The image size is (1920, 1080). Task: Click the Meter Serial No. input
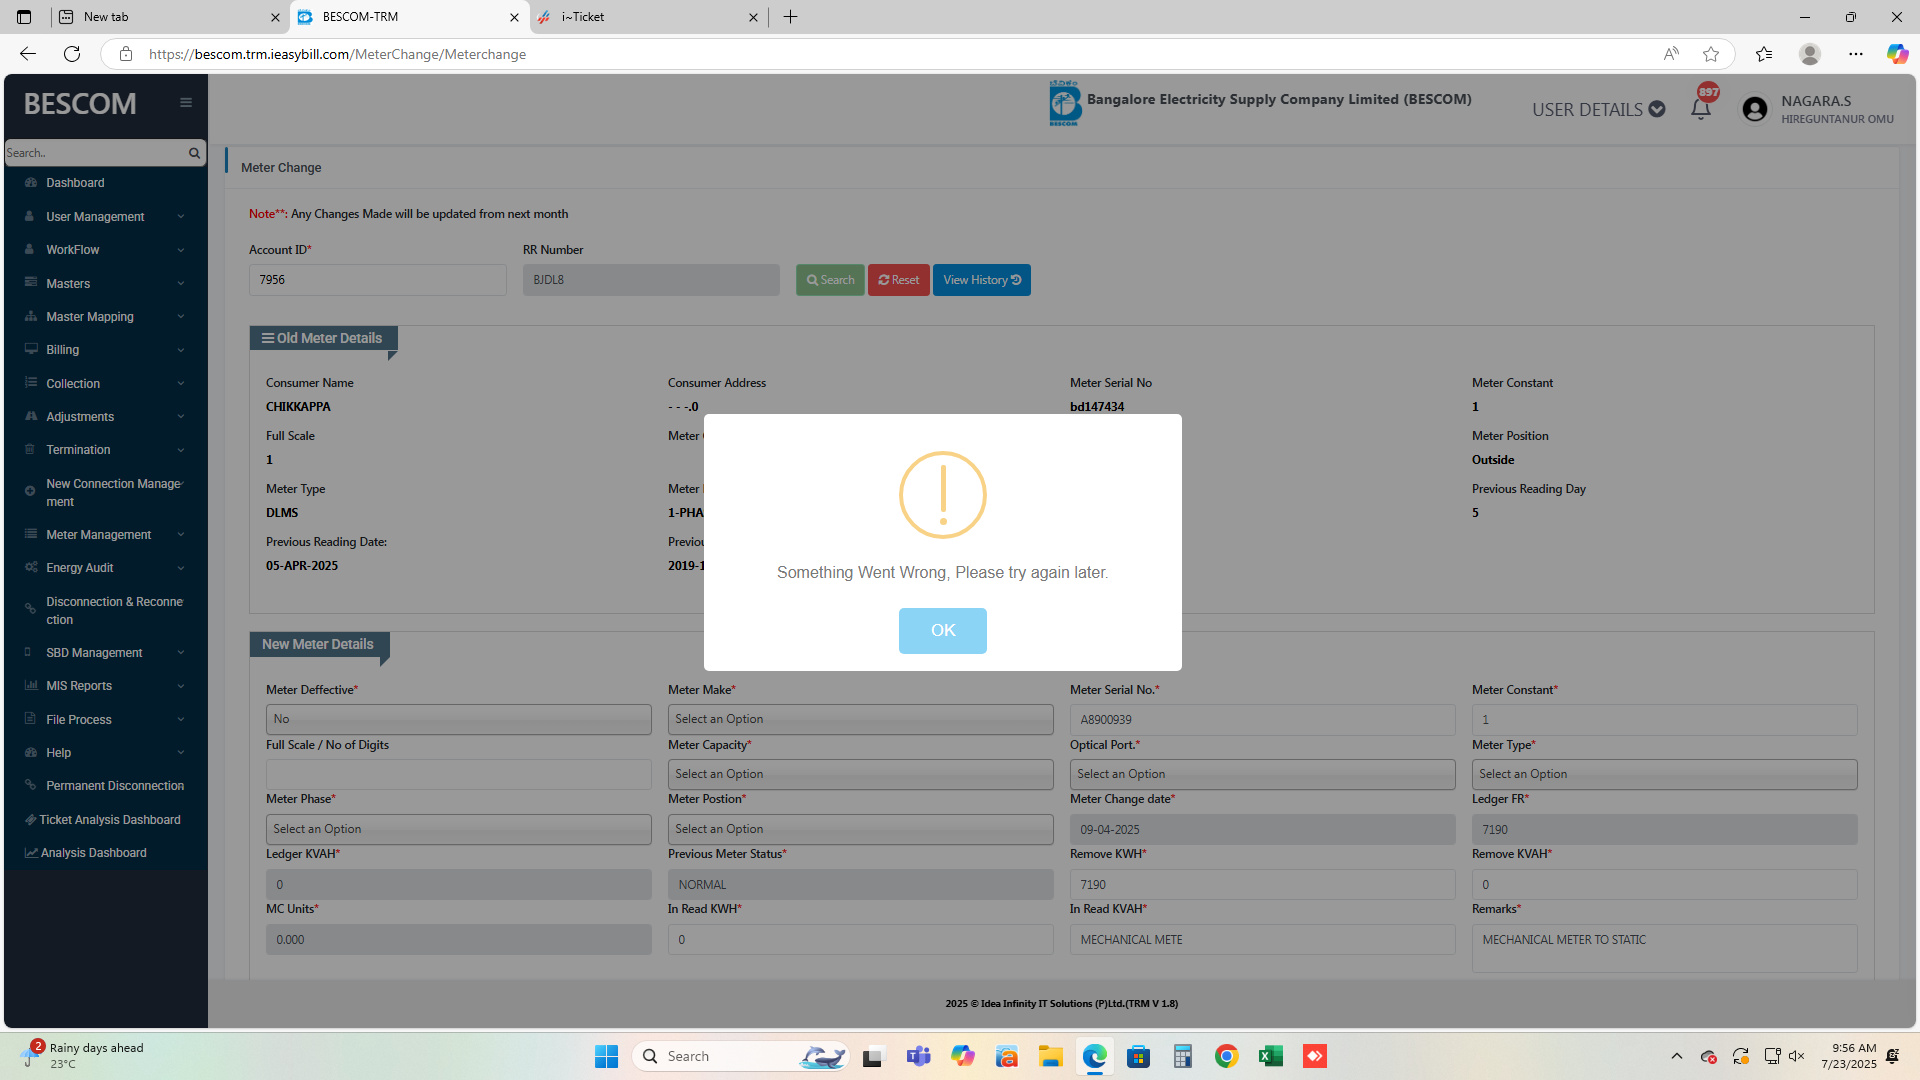[x=1262, y=720]
